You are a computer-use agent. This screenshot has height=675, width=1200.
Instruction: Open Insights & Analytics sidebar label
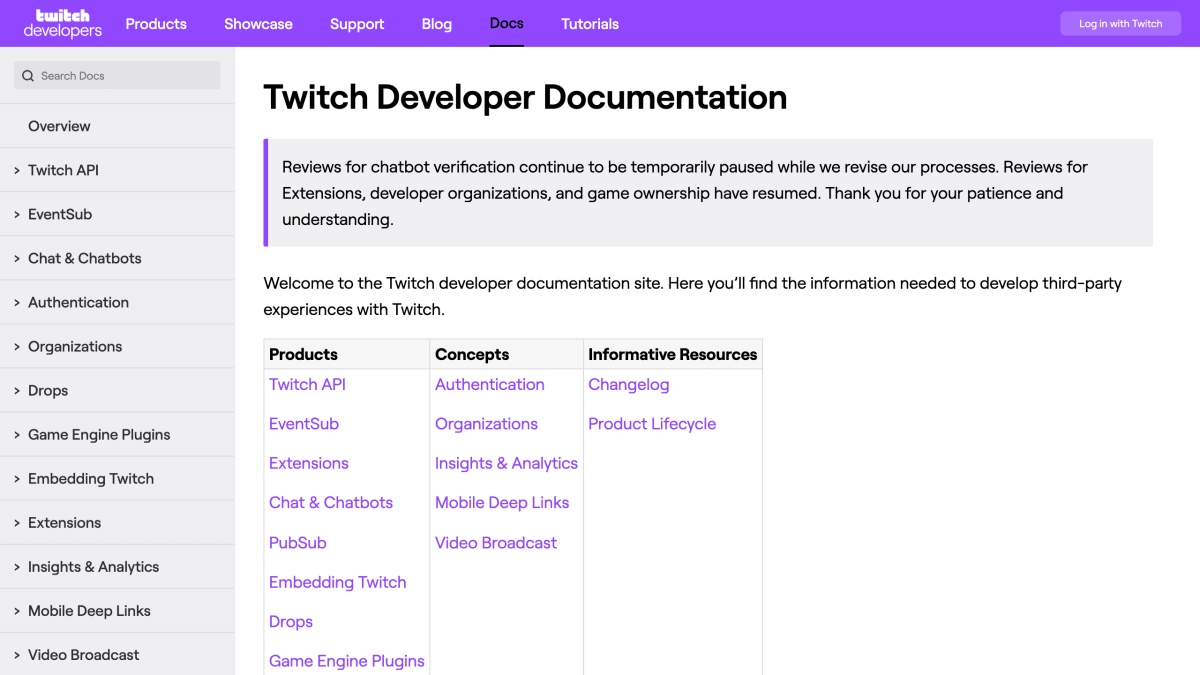93,566
